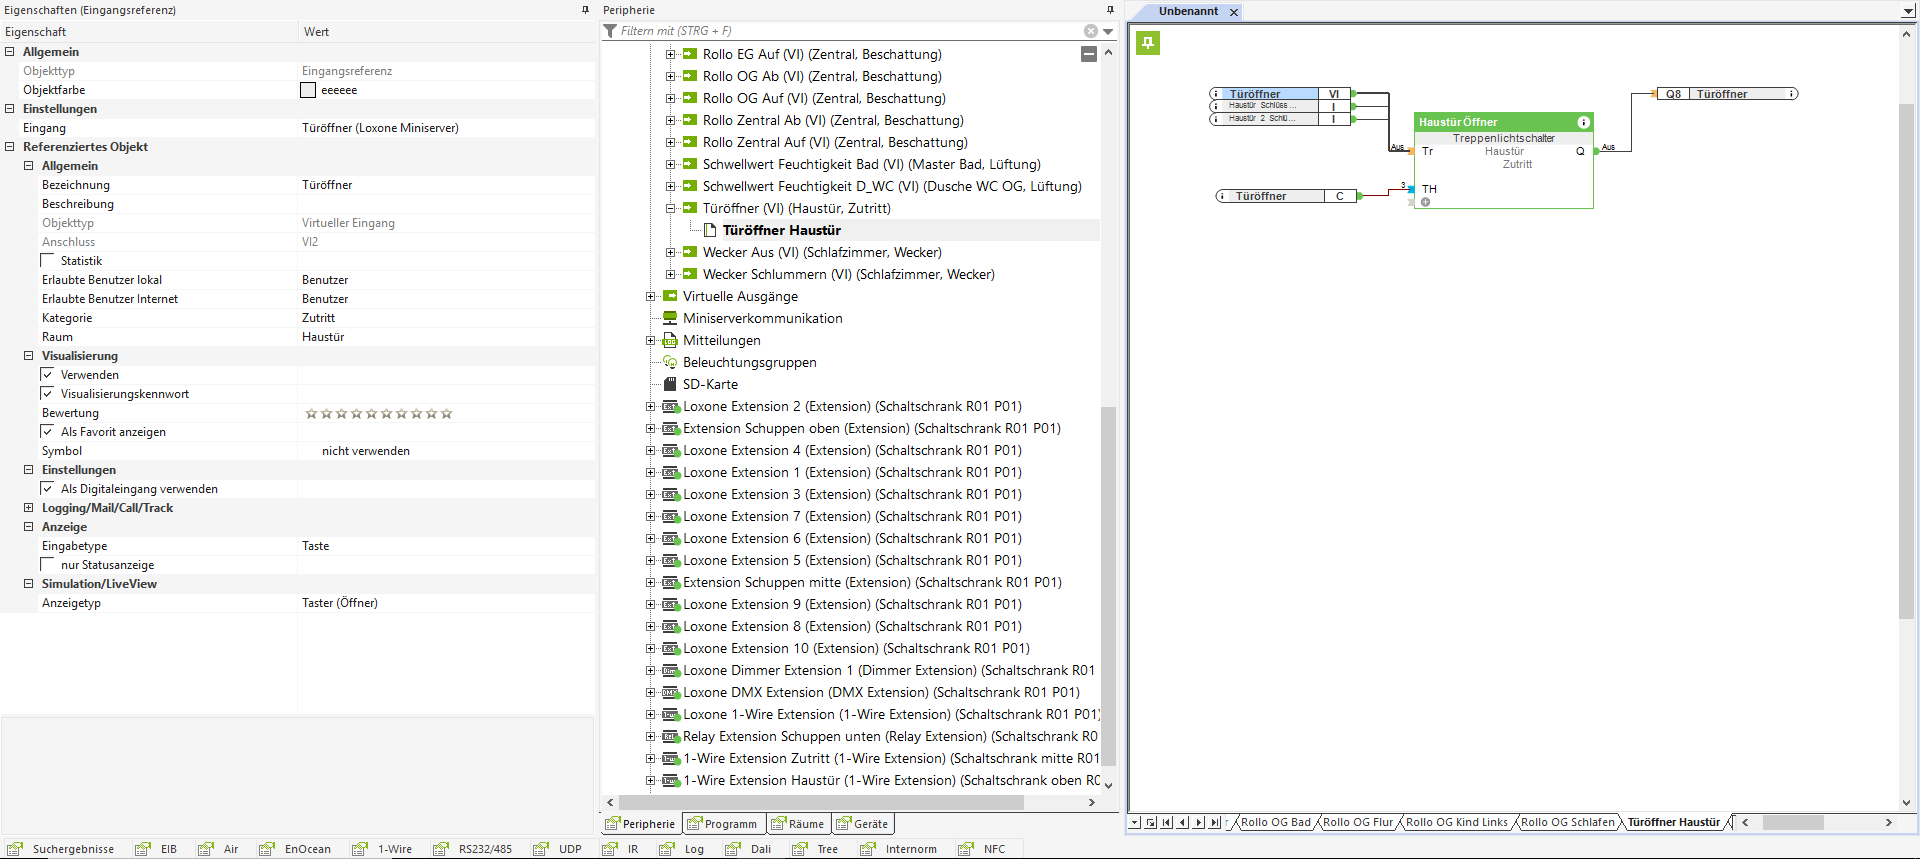Click the Filtern mit search field
Screen dimensions: 1920x859
click(840, 31)
